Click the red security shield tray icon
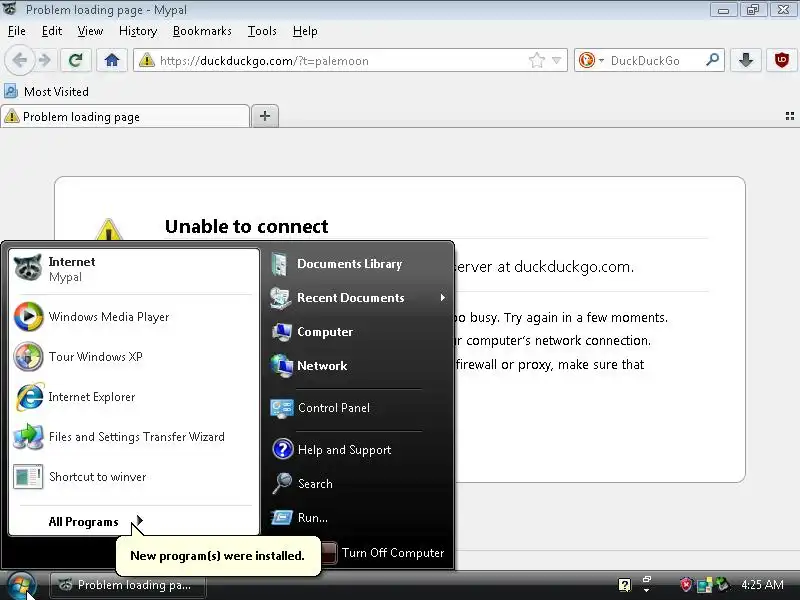This screenshot has width=800, height=600. coord(686,585)
